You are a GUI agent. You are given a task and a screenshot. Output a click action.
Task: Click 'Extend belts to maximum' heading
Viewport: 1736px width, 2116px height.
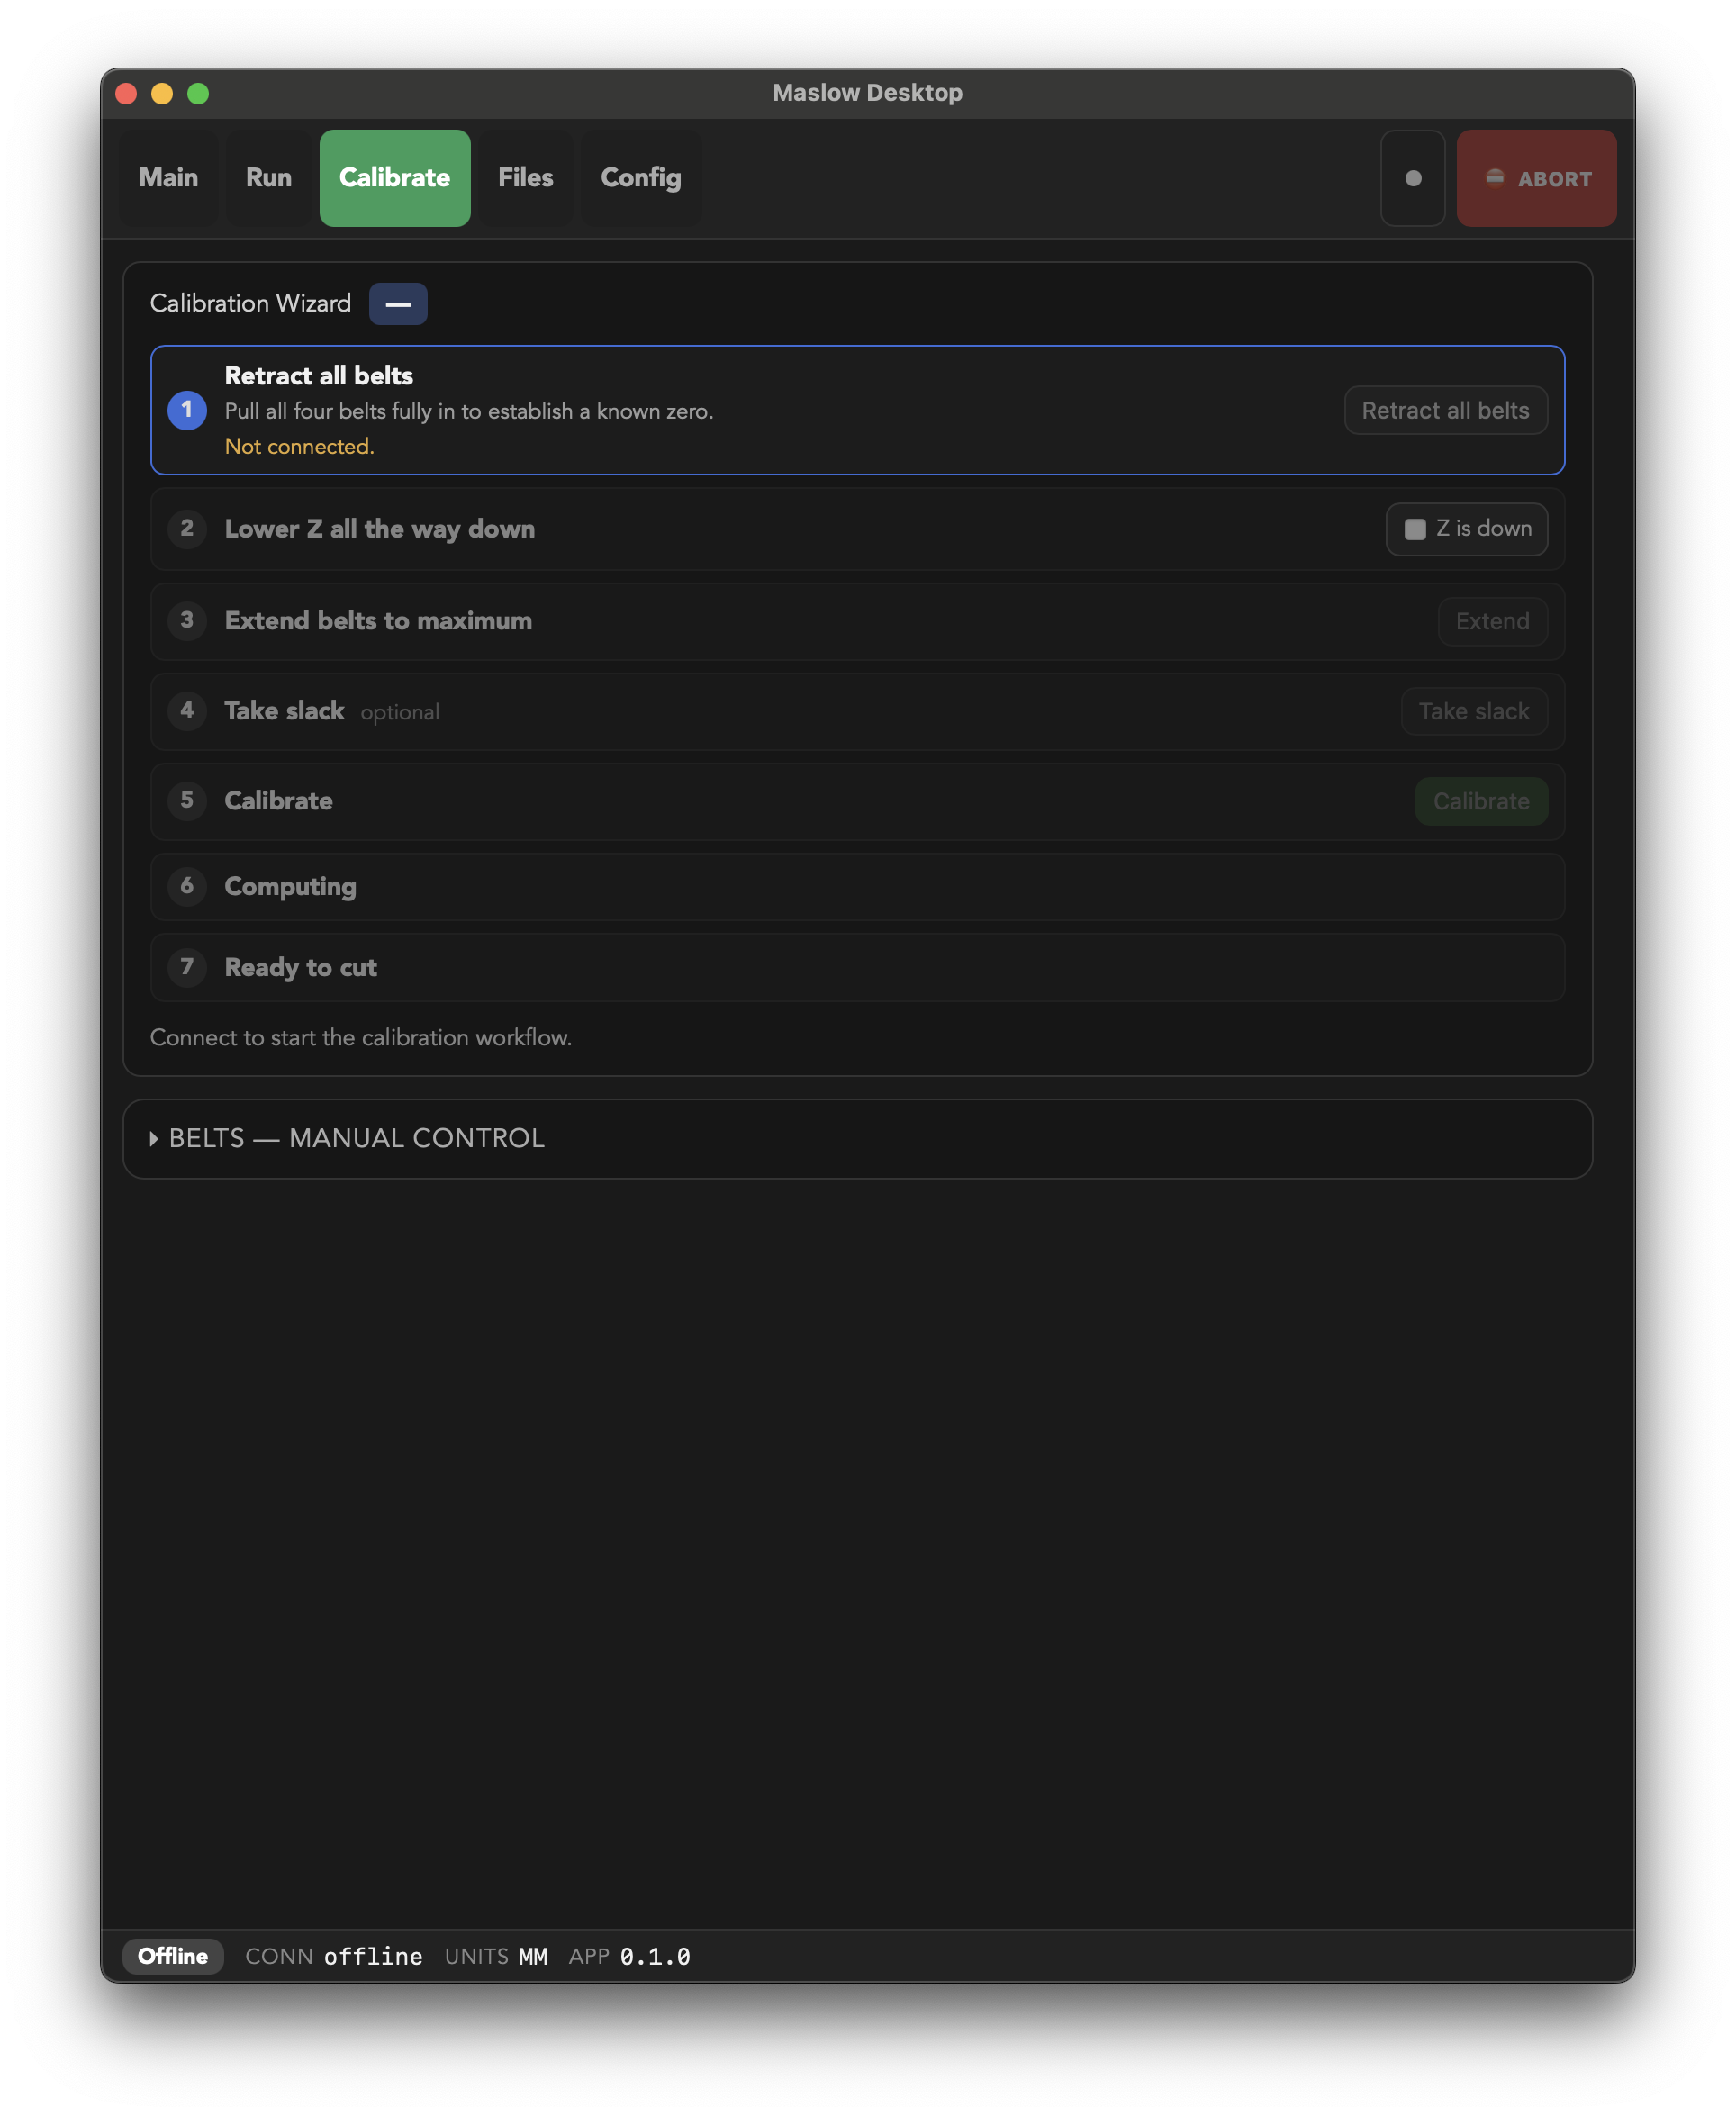(378, 621)
